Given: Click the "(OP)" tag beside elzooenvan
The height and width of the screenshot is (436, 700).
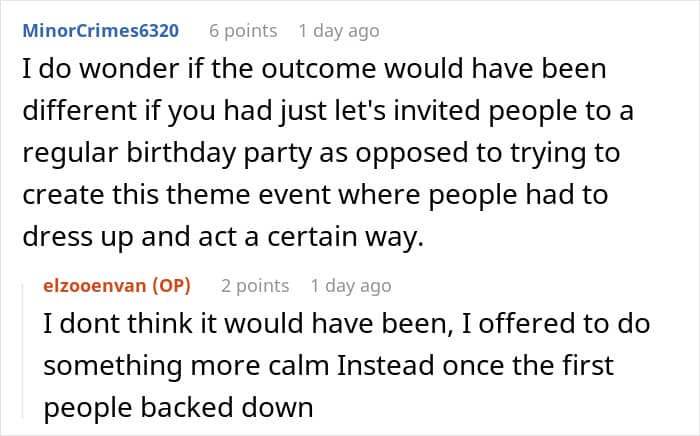Looking at the screenshot, I should click(x=169, y=286).
